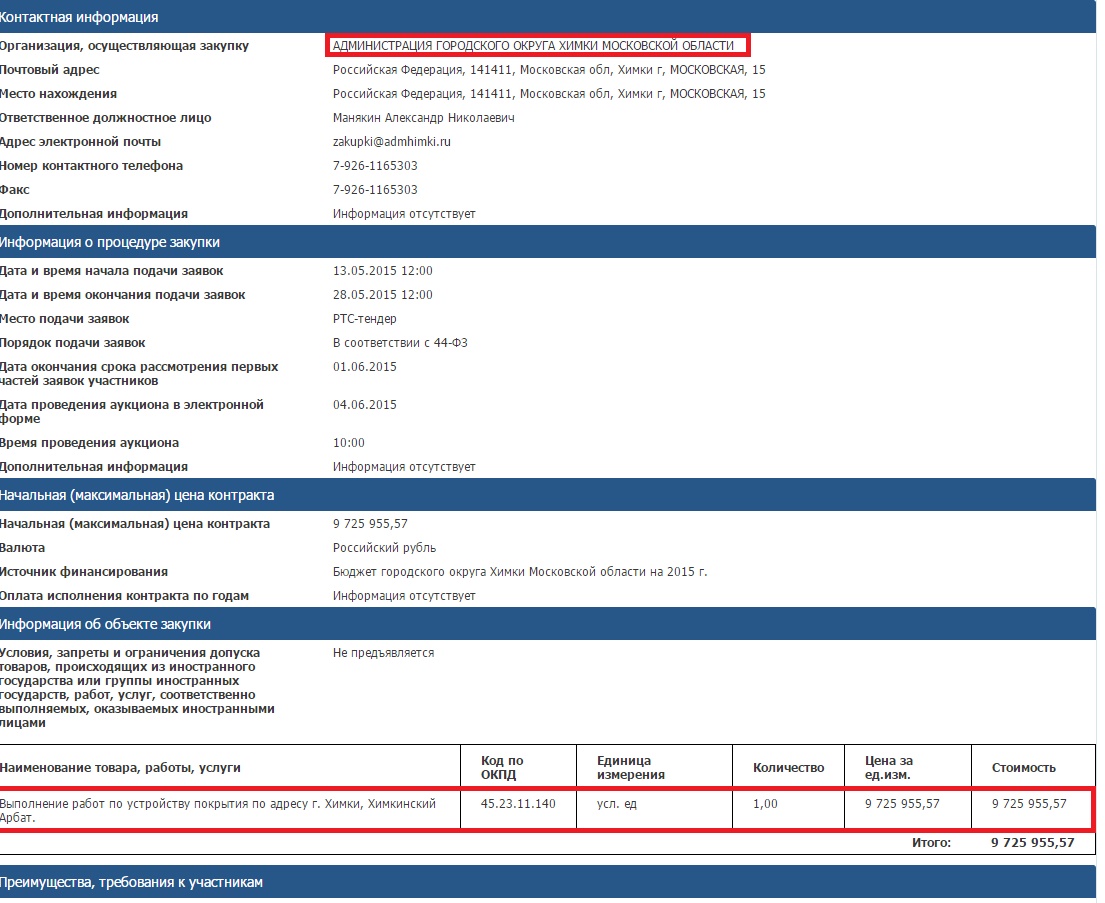This screenshot has width=1105, height=903.
Task: Click the 'Количество' column header
Action: pyautogui.click(x=788, y=767)
